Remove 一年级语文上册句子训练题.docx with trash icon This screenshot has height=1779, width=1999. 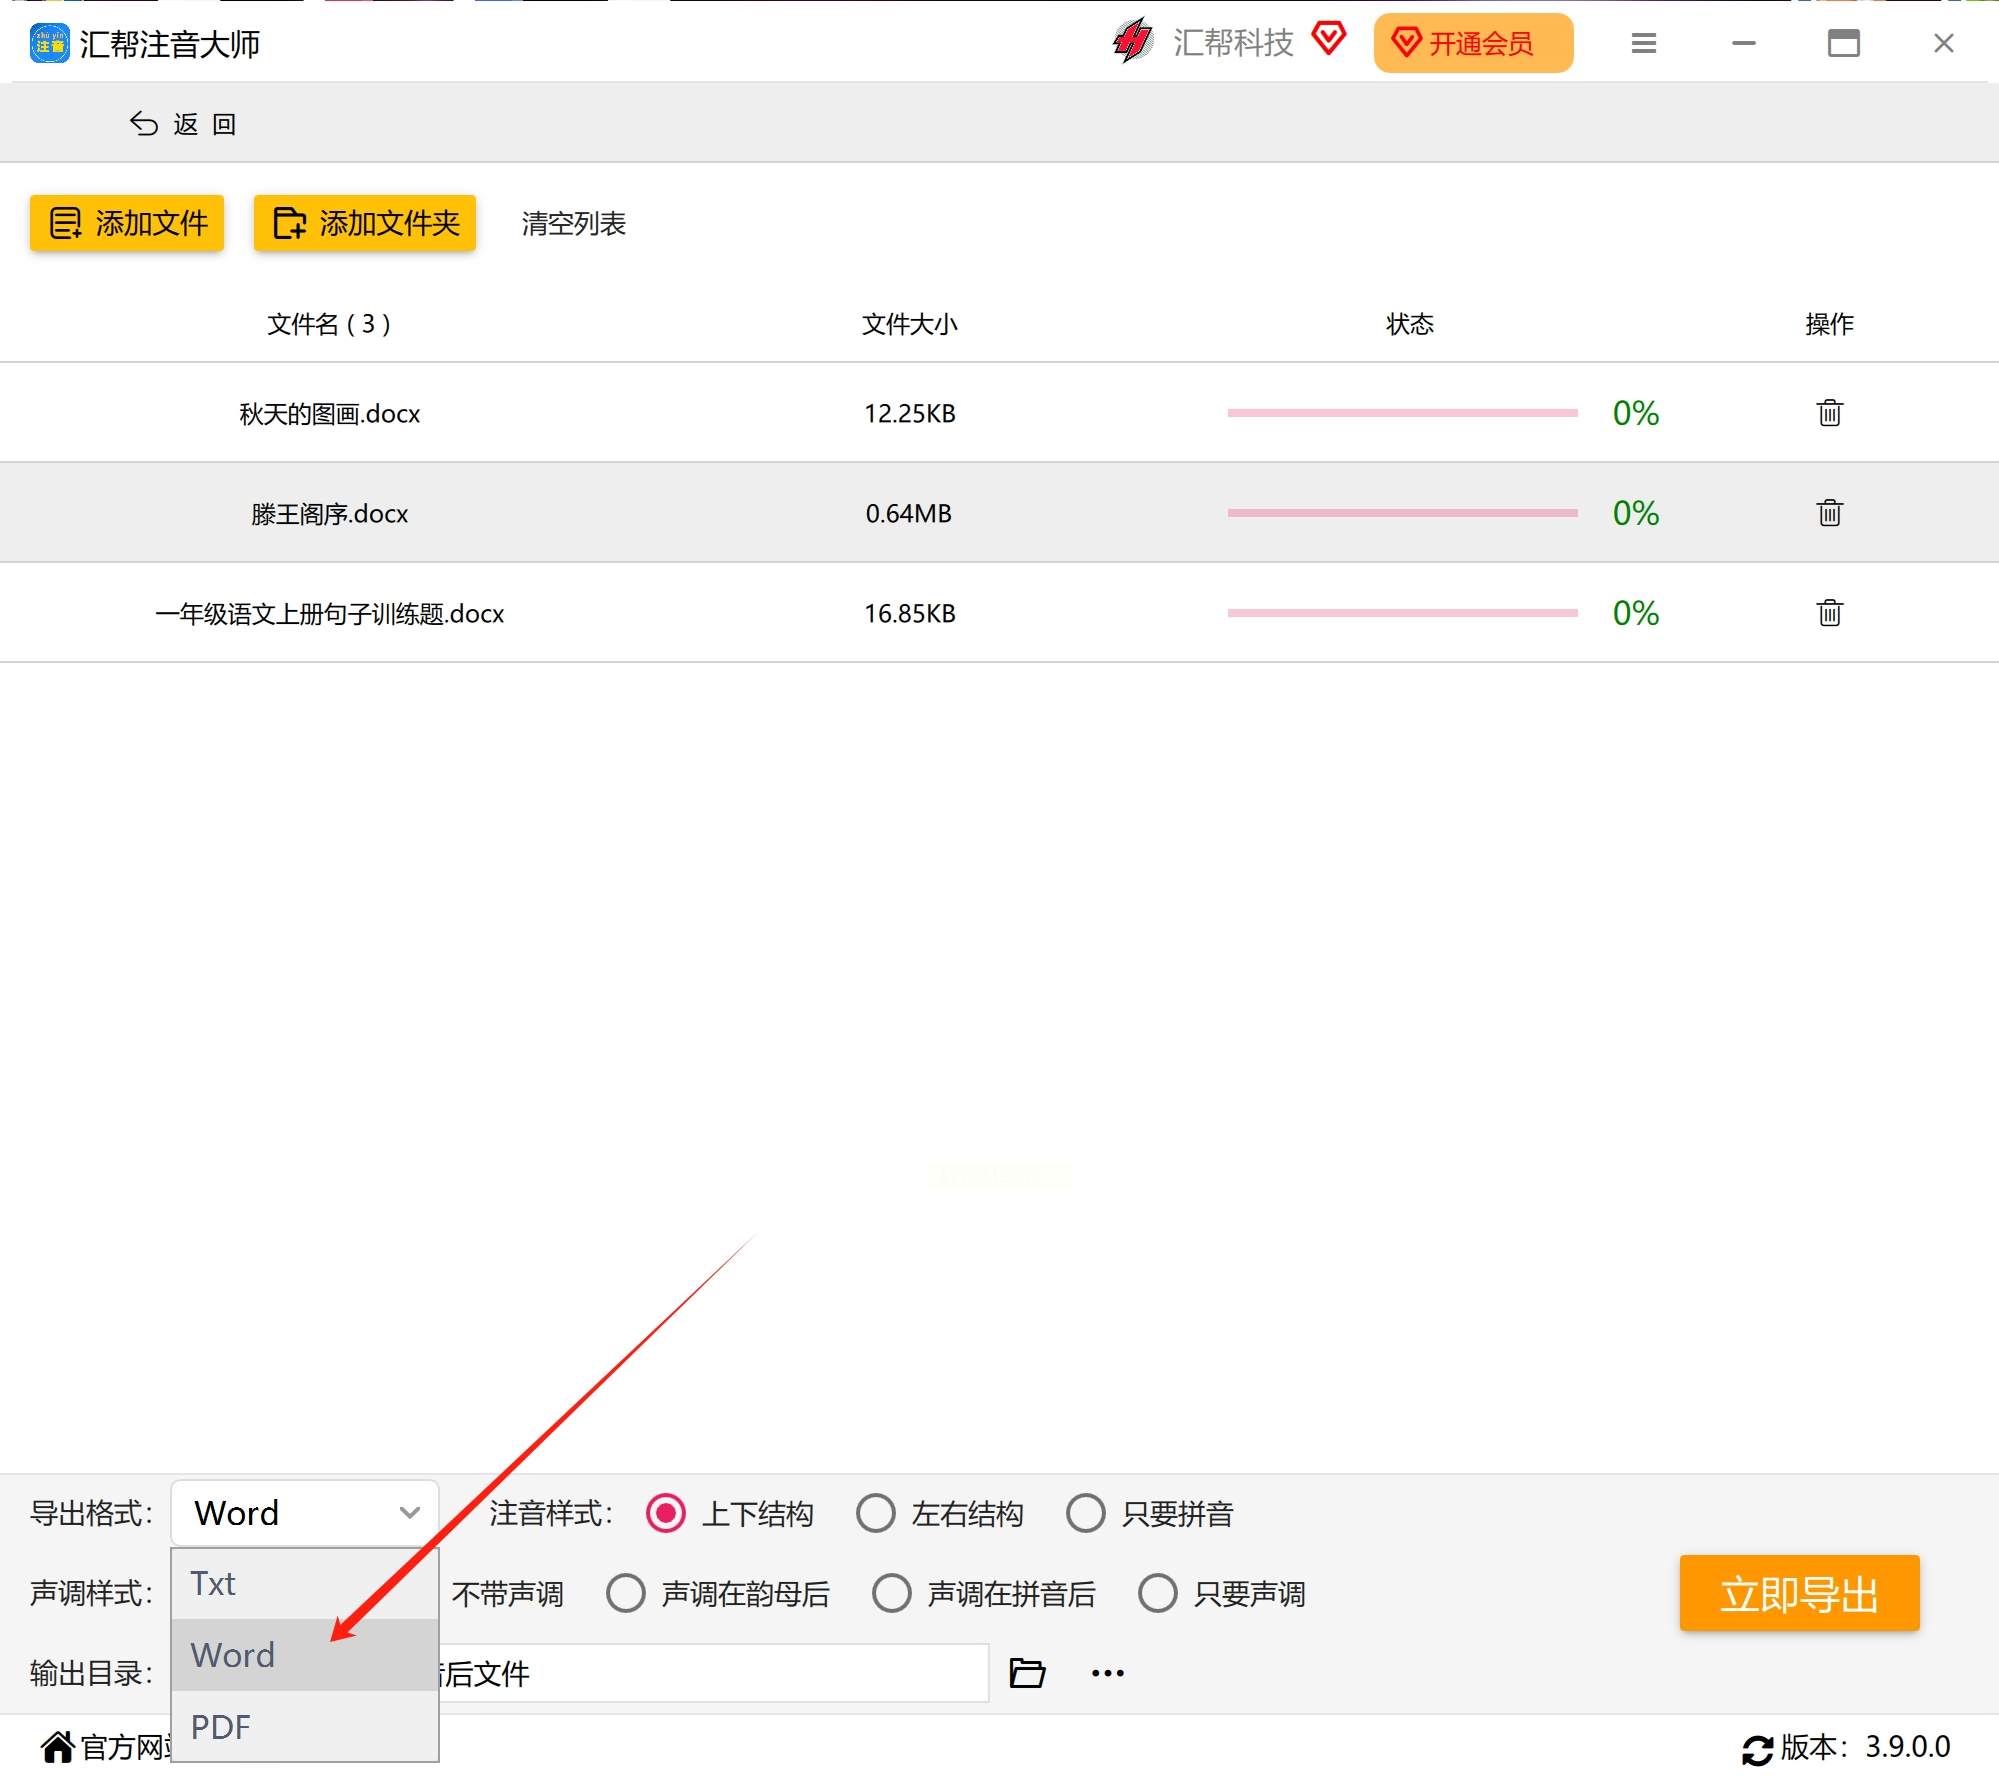point(1829,613)
